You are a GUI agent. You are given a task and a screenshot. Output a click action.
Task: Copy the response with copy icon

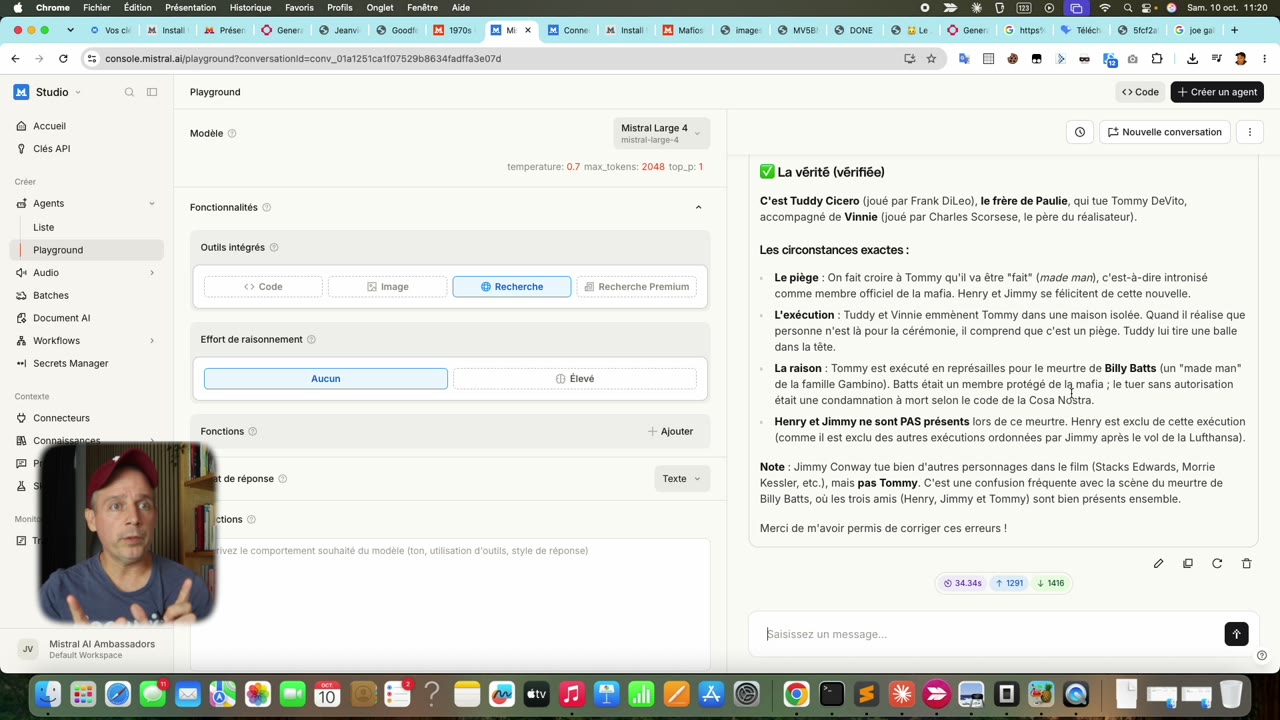[x=1188, y=564]
